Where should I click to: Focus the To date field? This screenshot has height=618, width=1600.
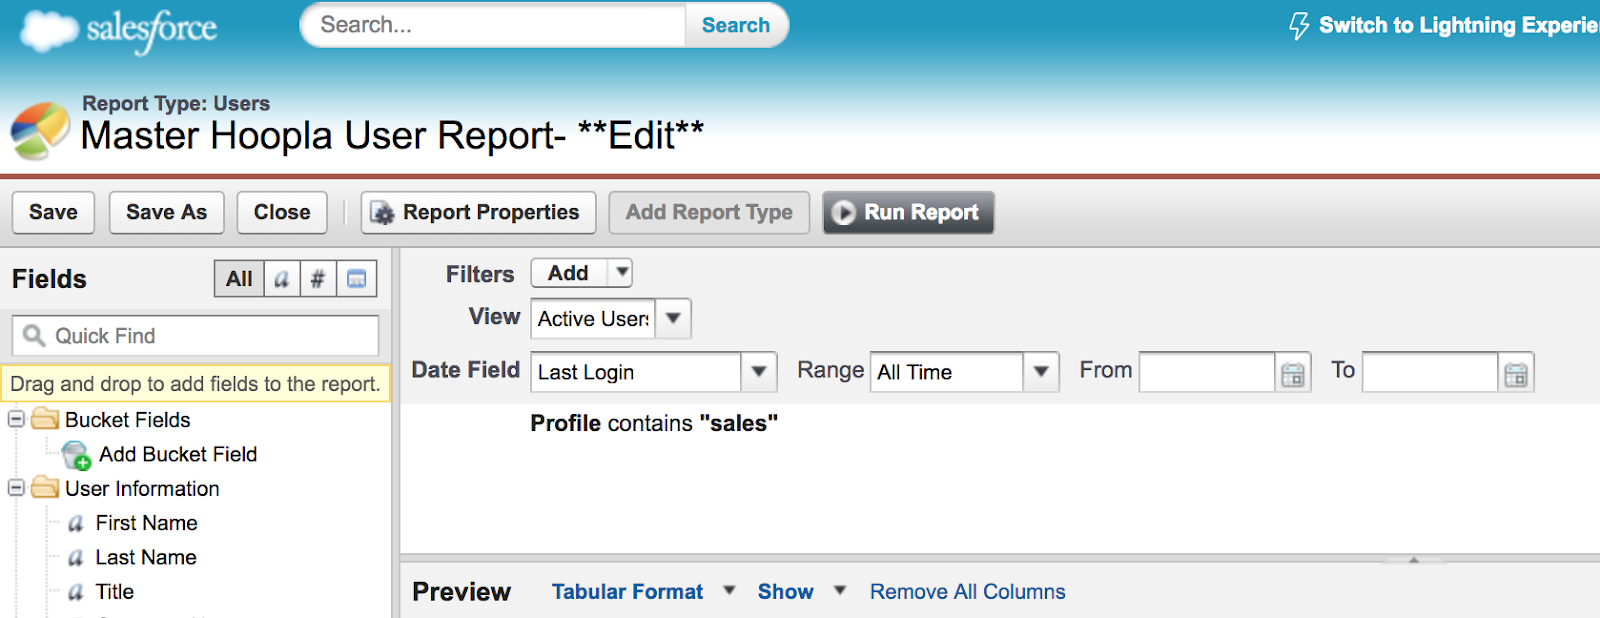click(1430, 372)
